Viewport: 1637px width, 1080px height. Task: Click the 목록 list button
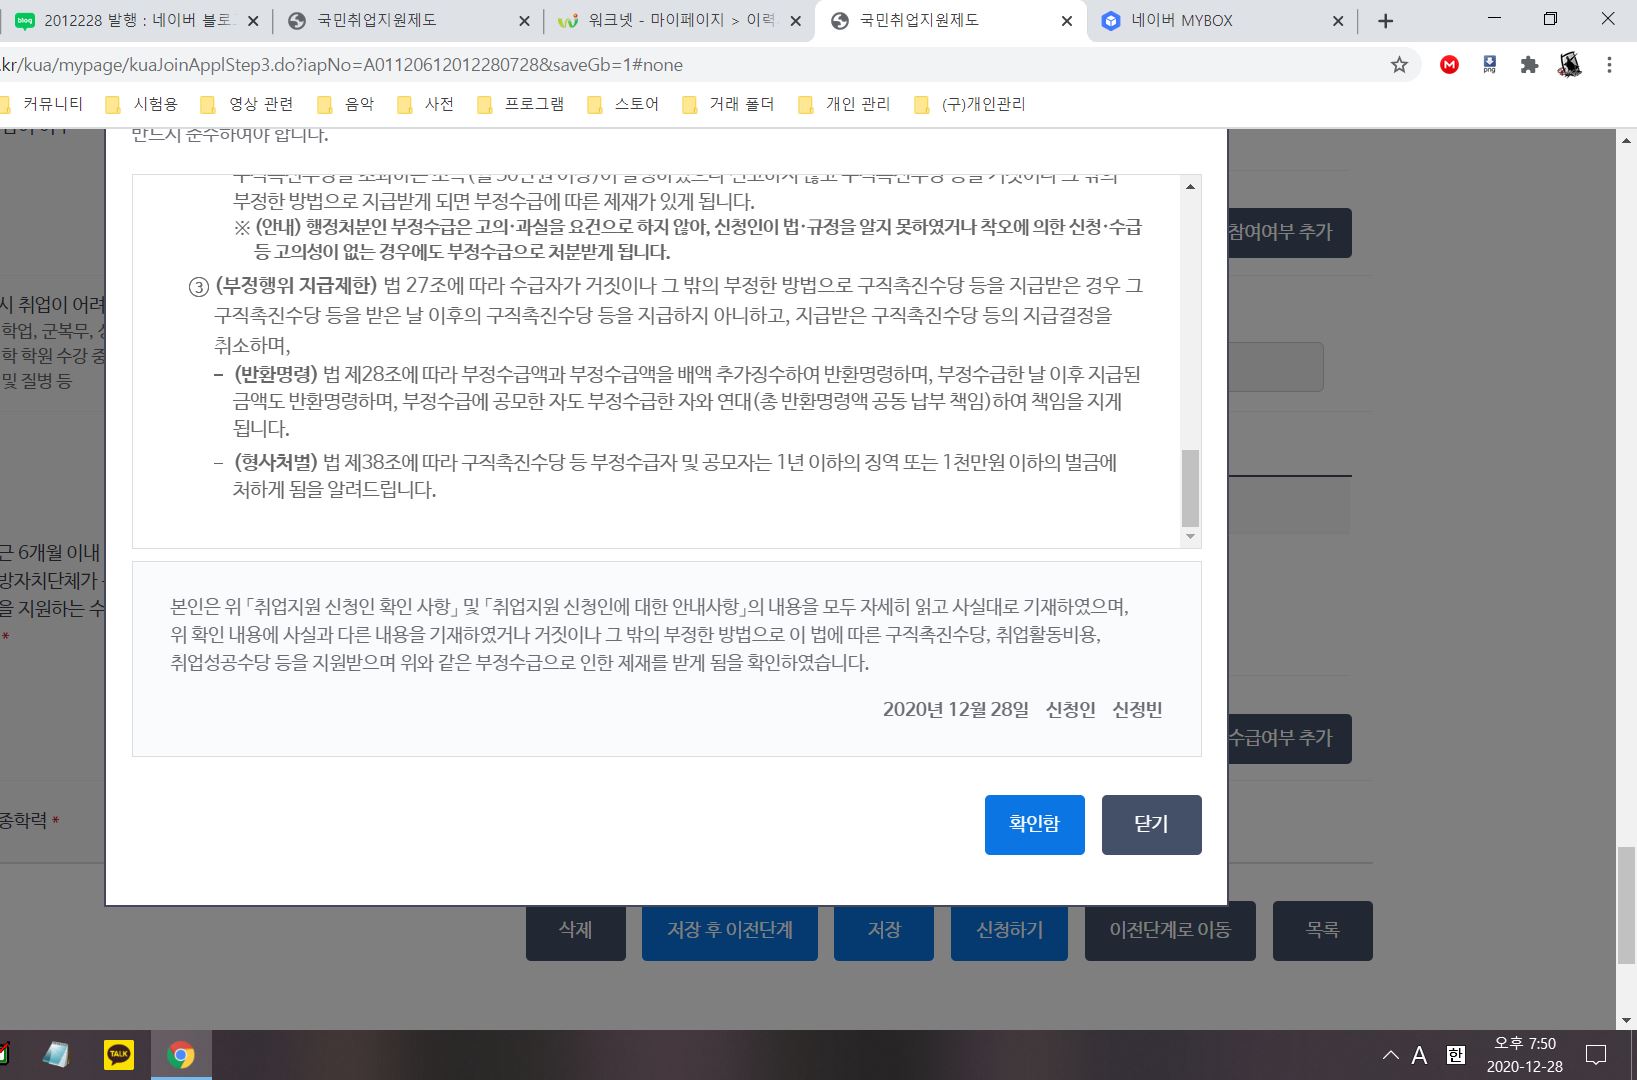[x=1322, y=930]
